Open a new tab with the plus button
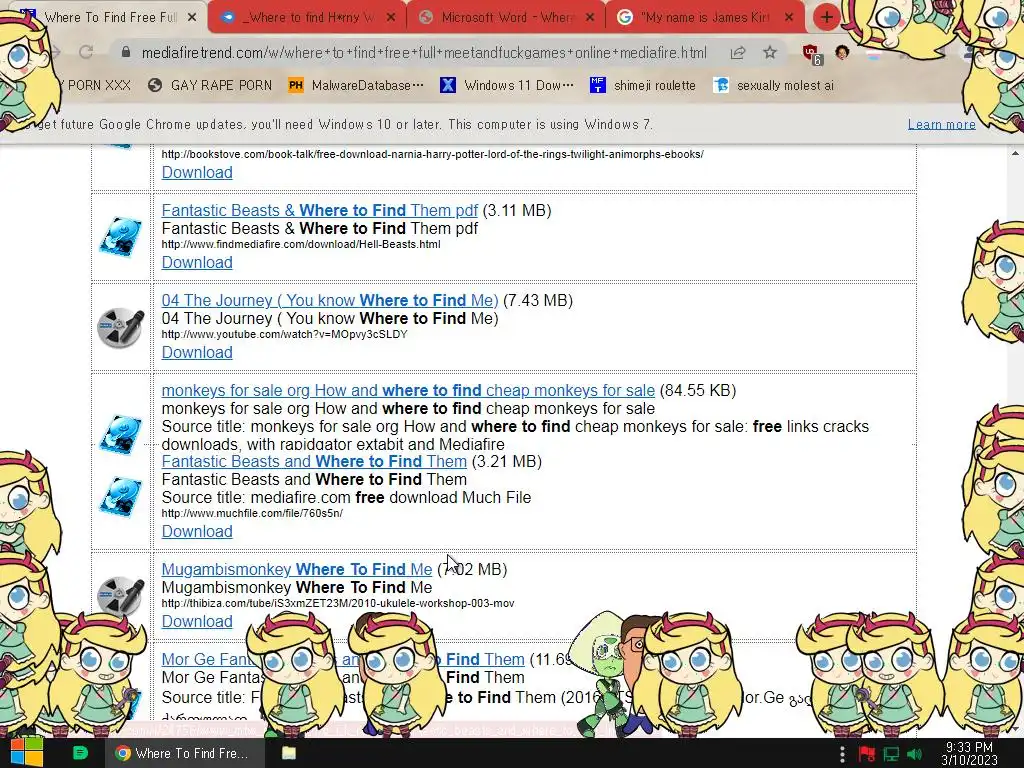1024x768 pixels. click(826, 17)
